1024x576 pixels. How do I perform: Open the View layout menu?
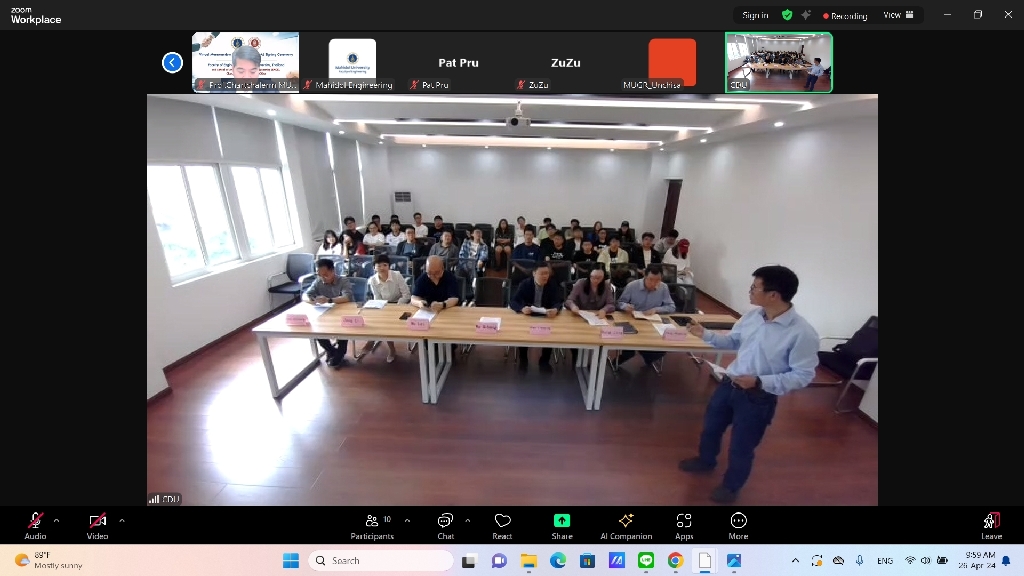coord(898,15)
